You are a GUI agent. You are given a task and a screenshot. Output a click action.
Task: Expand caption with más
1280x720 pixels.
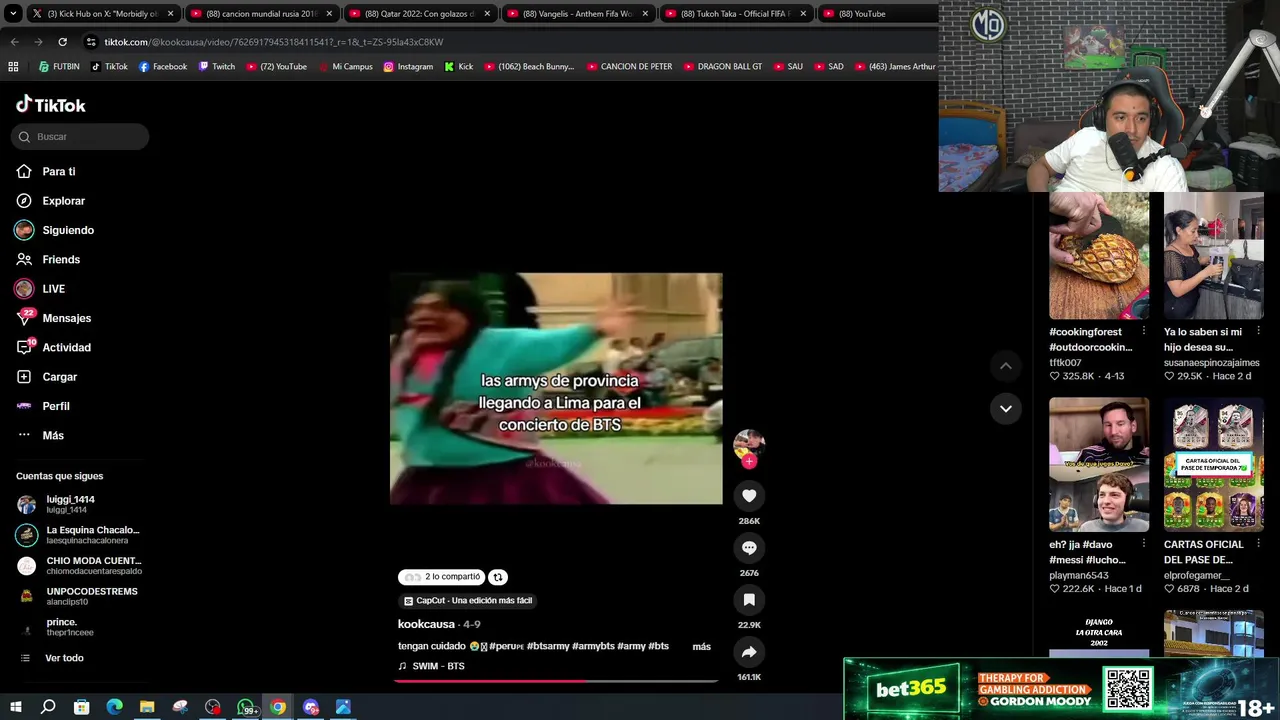coord(702,647)
